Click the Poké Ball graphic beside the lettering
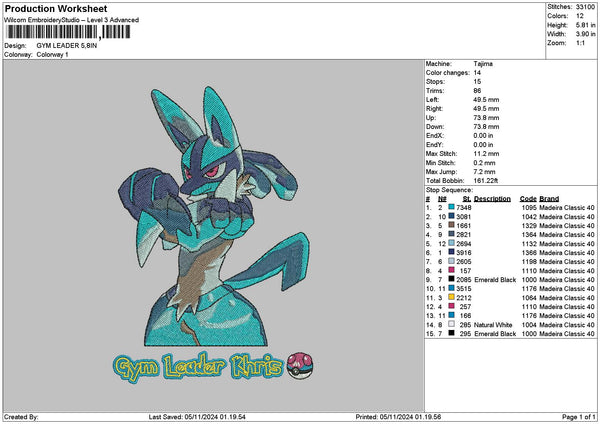This screenshot has width=600, height=424. [x=300, y=366]
